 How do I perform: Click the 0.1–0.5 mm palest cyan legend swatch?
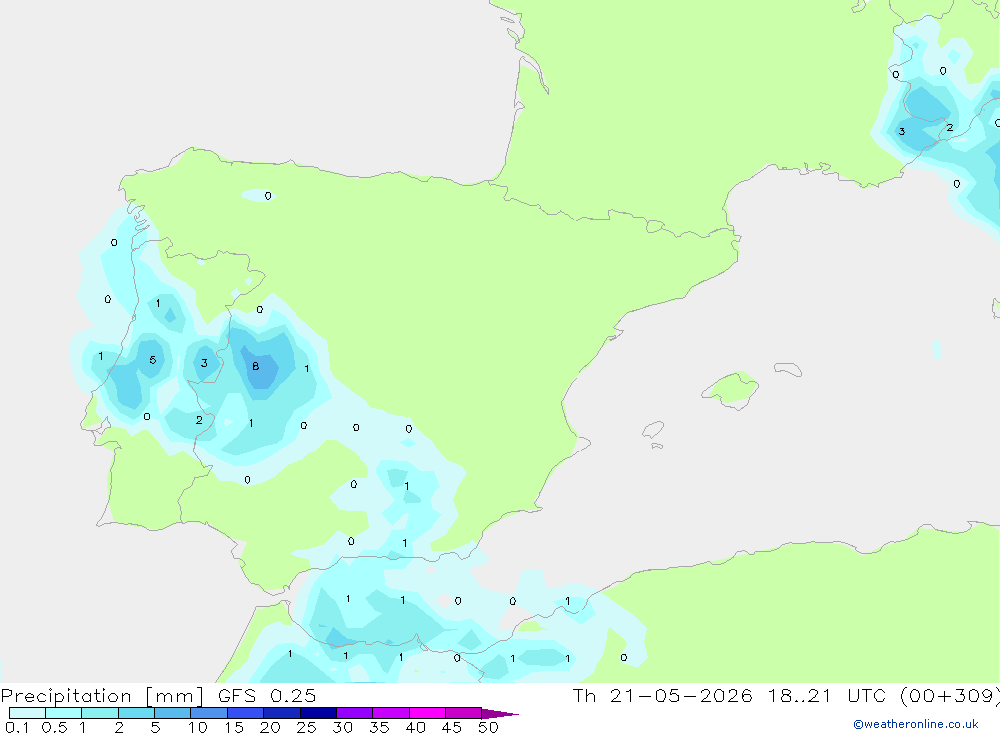tap(27, 713)
